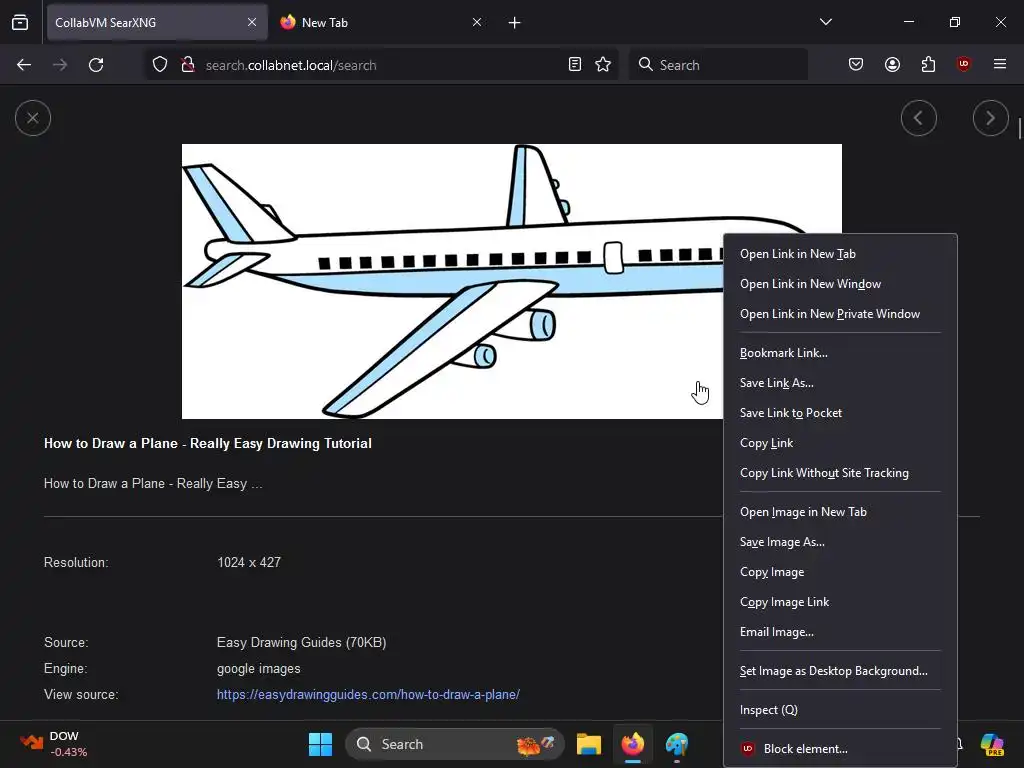Select Save Link to Pocket
Image resolution: width=1024 pixels, height=768 pixels.
840,413
